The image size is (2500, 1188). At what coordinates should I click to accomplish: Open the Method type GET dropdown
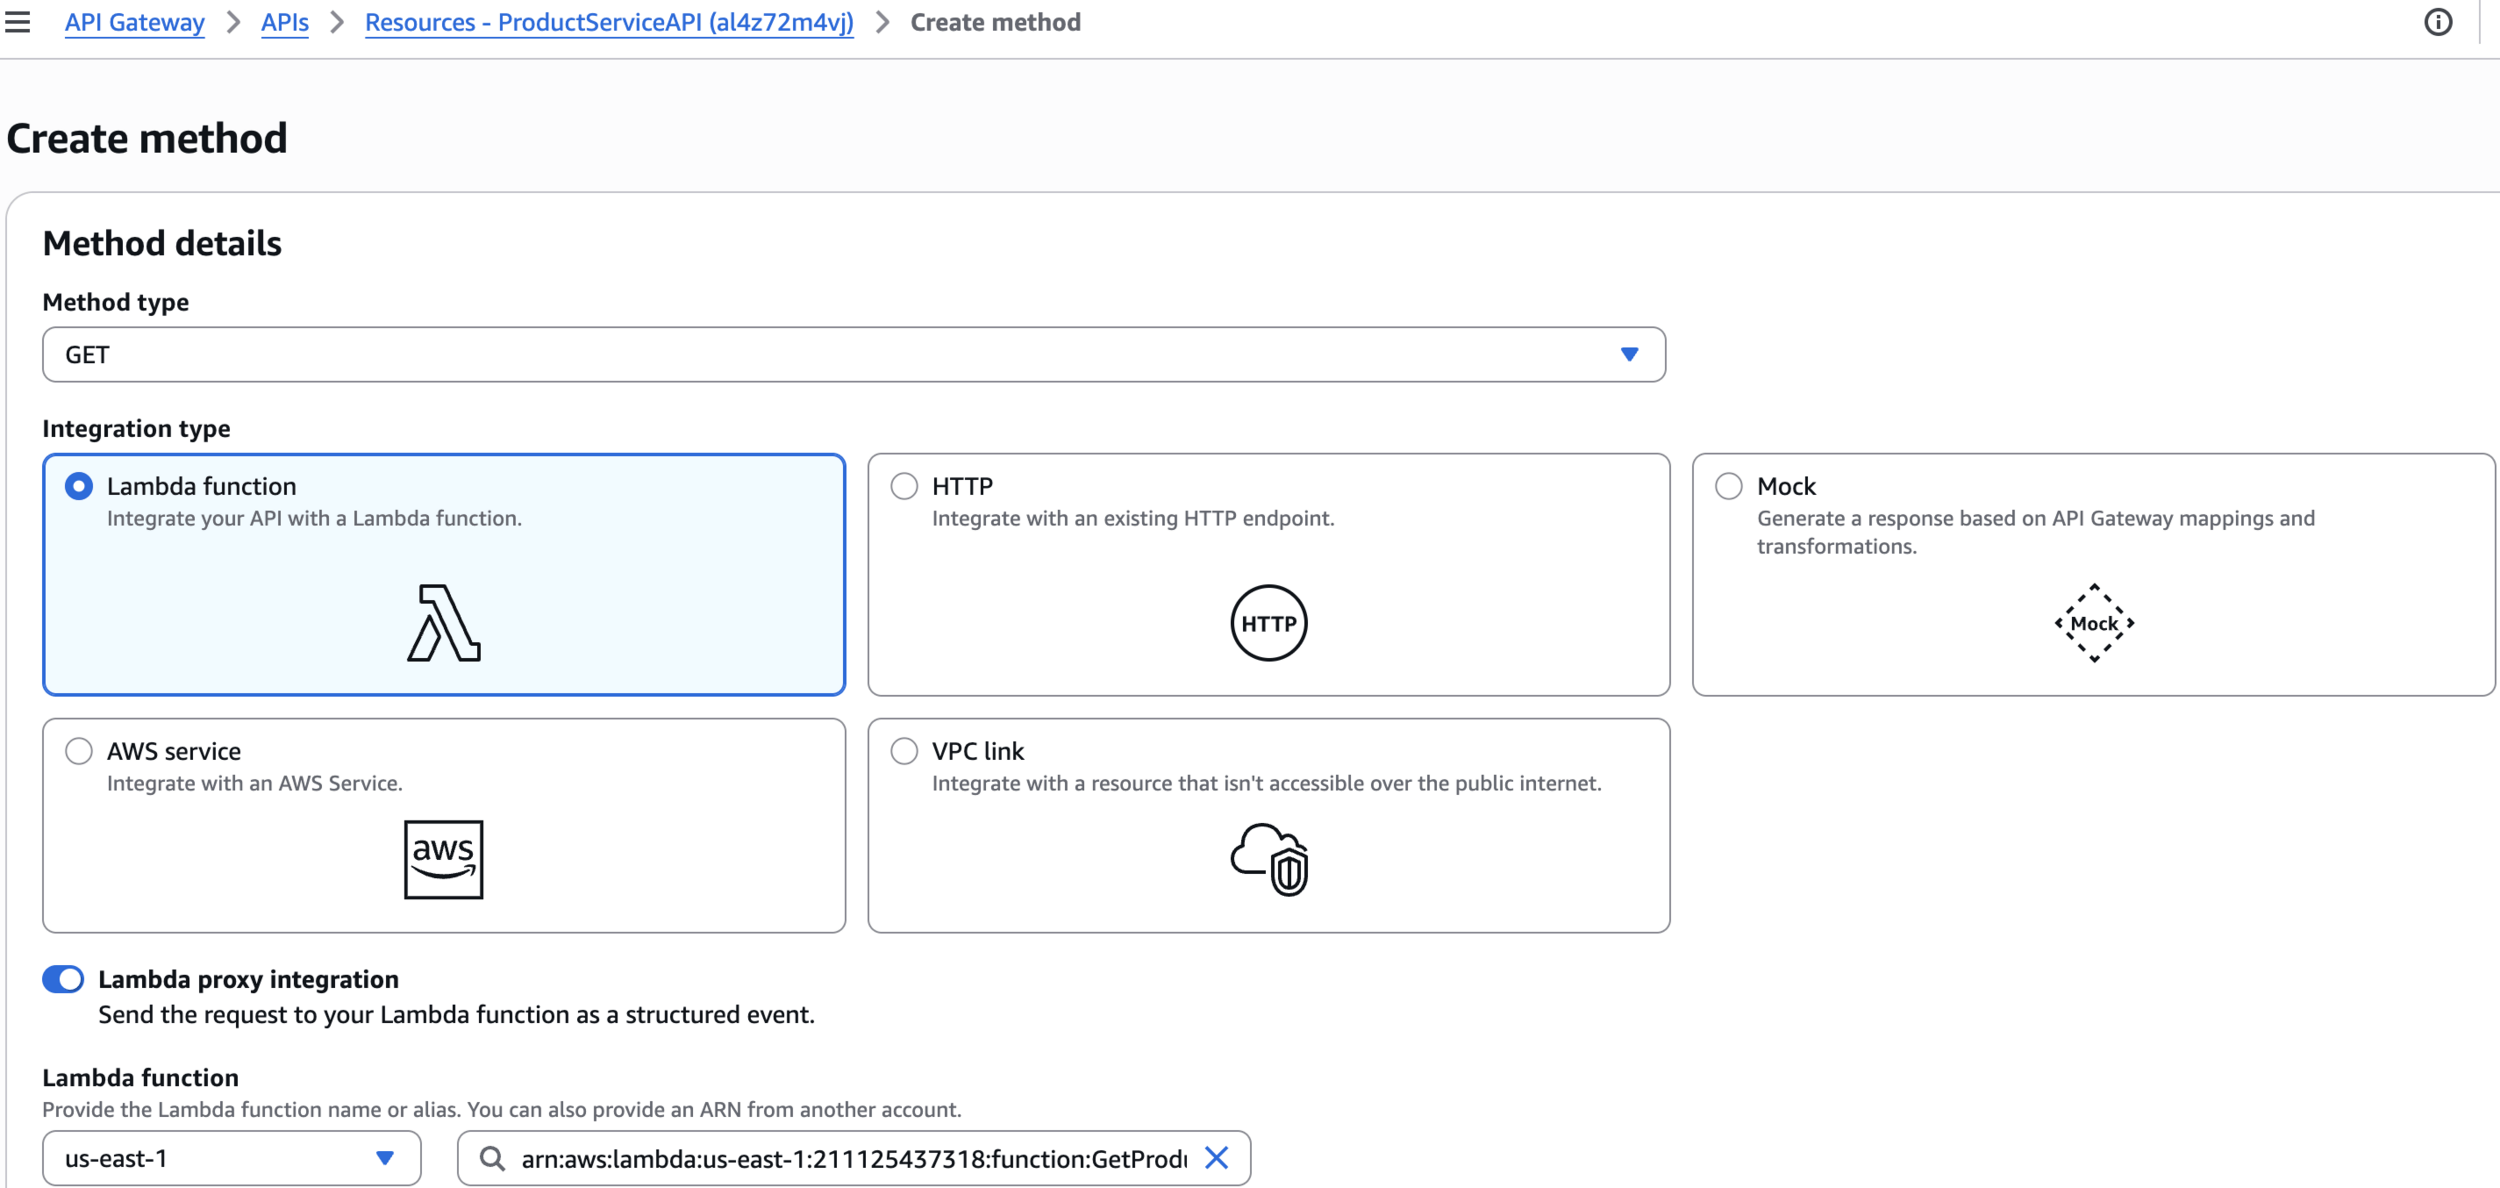[x=853, y=354]
